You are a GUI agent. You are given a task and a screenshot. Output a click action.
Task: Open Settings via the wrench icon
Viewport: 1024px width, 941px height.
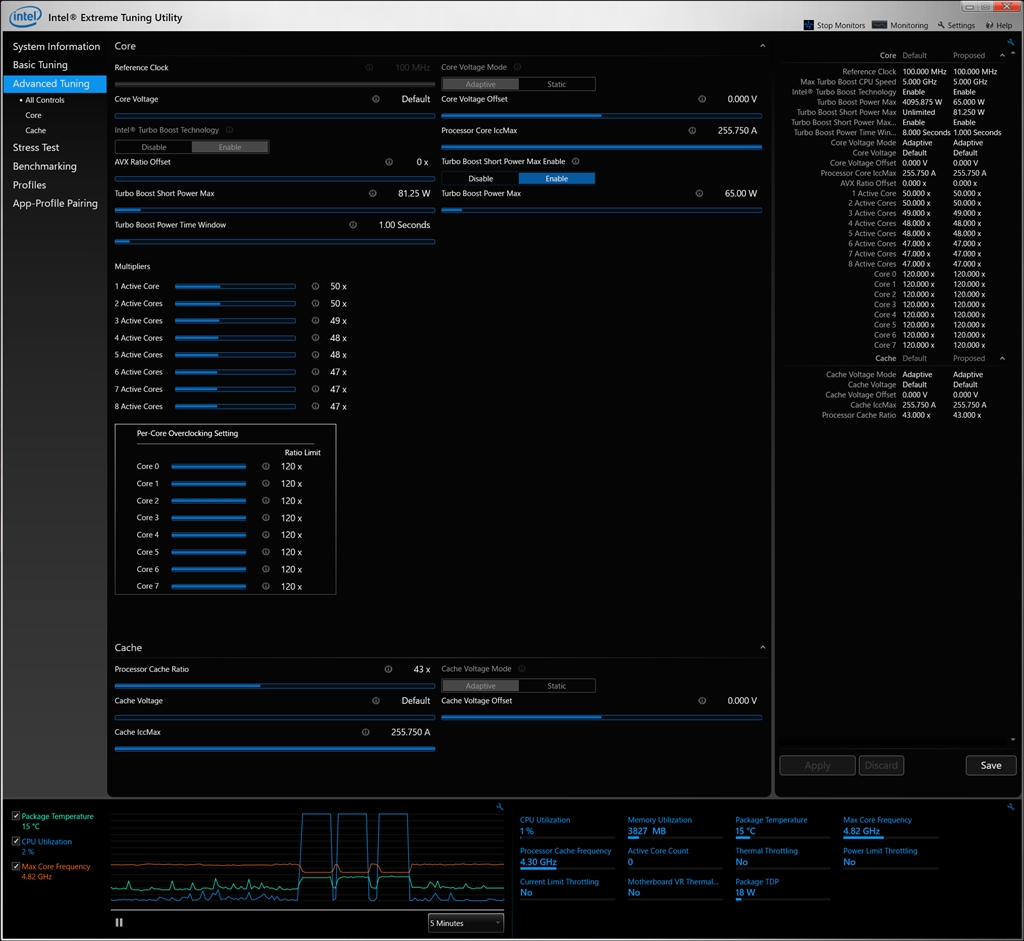941,25
